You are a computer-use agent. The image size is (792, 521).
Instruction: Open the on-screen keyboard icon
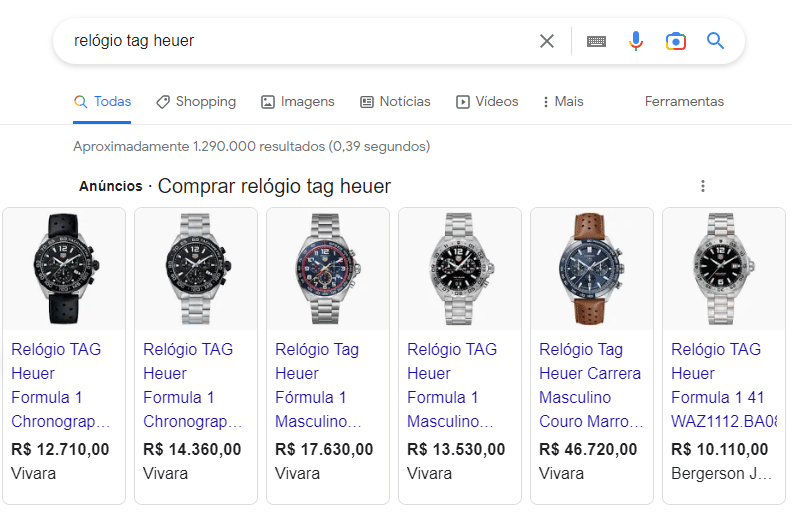pyautogui.click(x=596, y=41)
